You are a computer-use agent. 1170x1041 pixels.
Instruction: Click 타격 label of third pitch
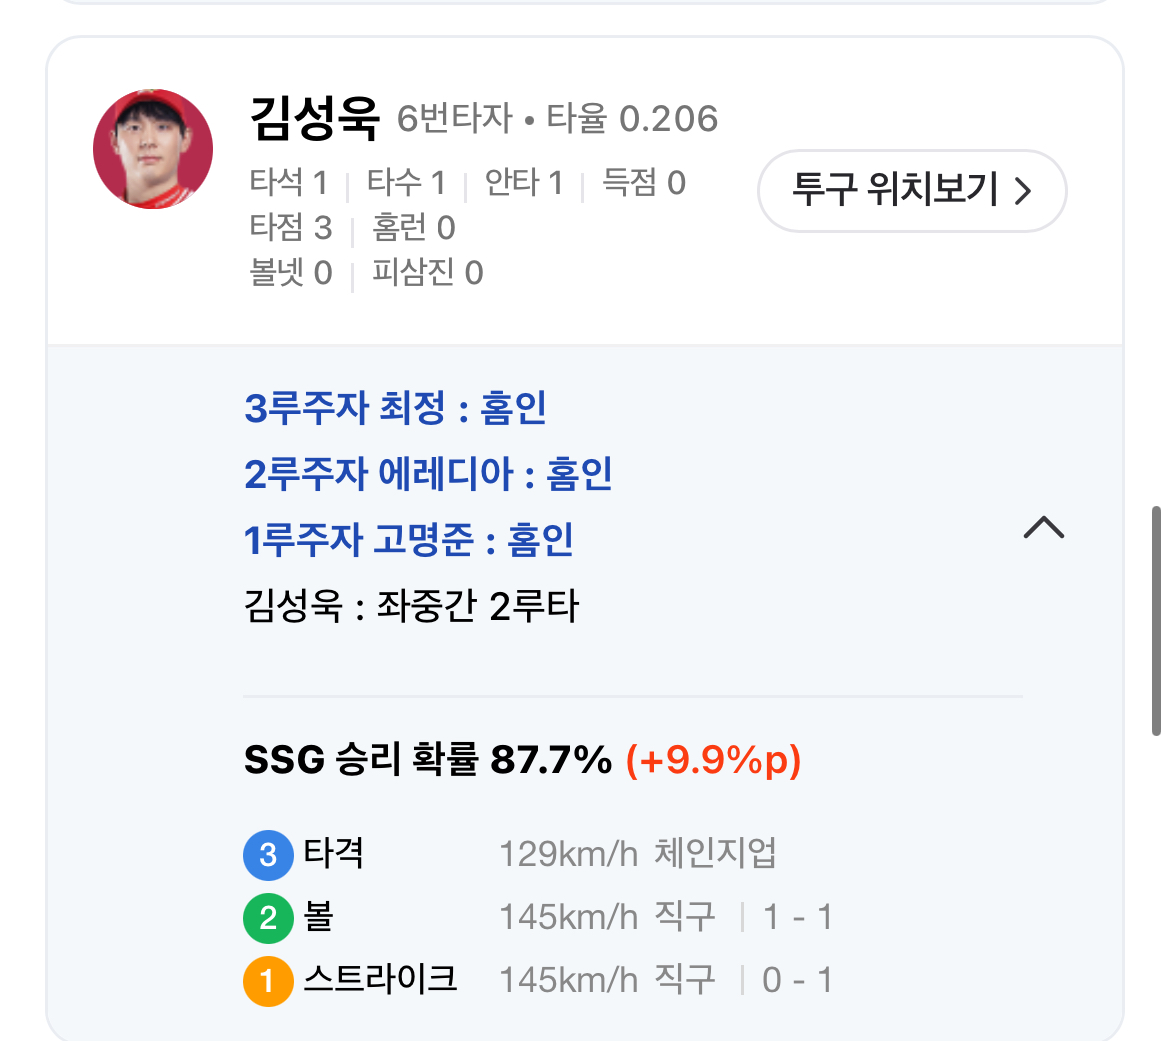click(x=333, y=853)
